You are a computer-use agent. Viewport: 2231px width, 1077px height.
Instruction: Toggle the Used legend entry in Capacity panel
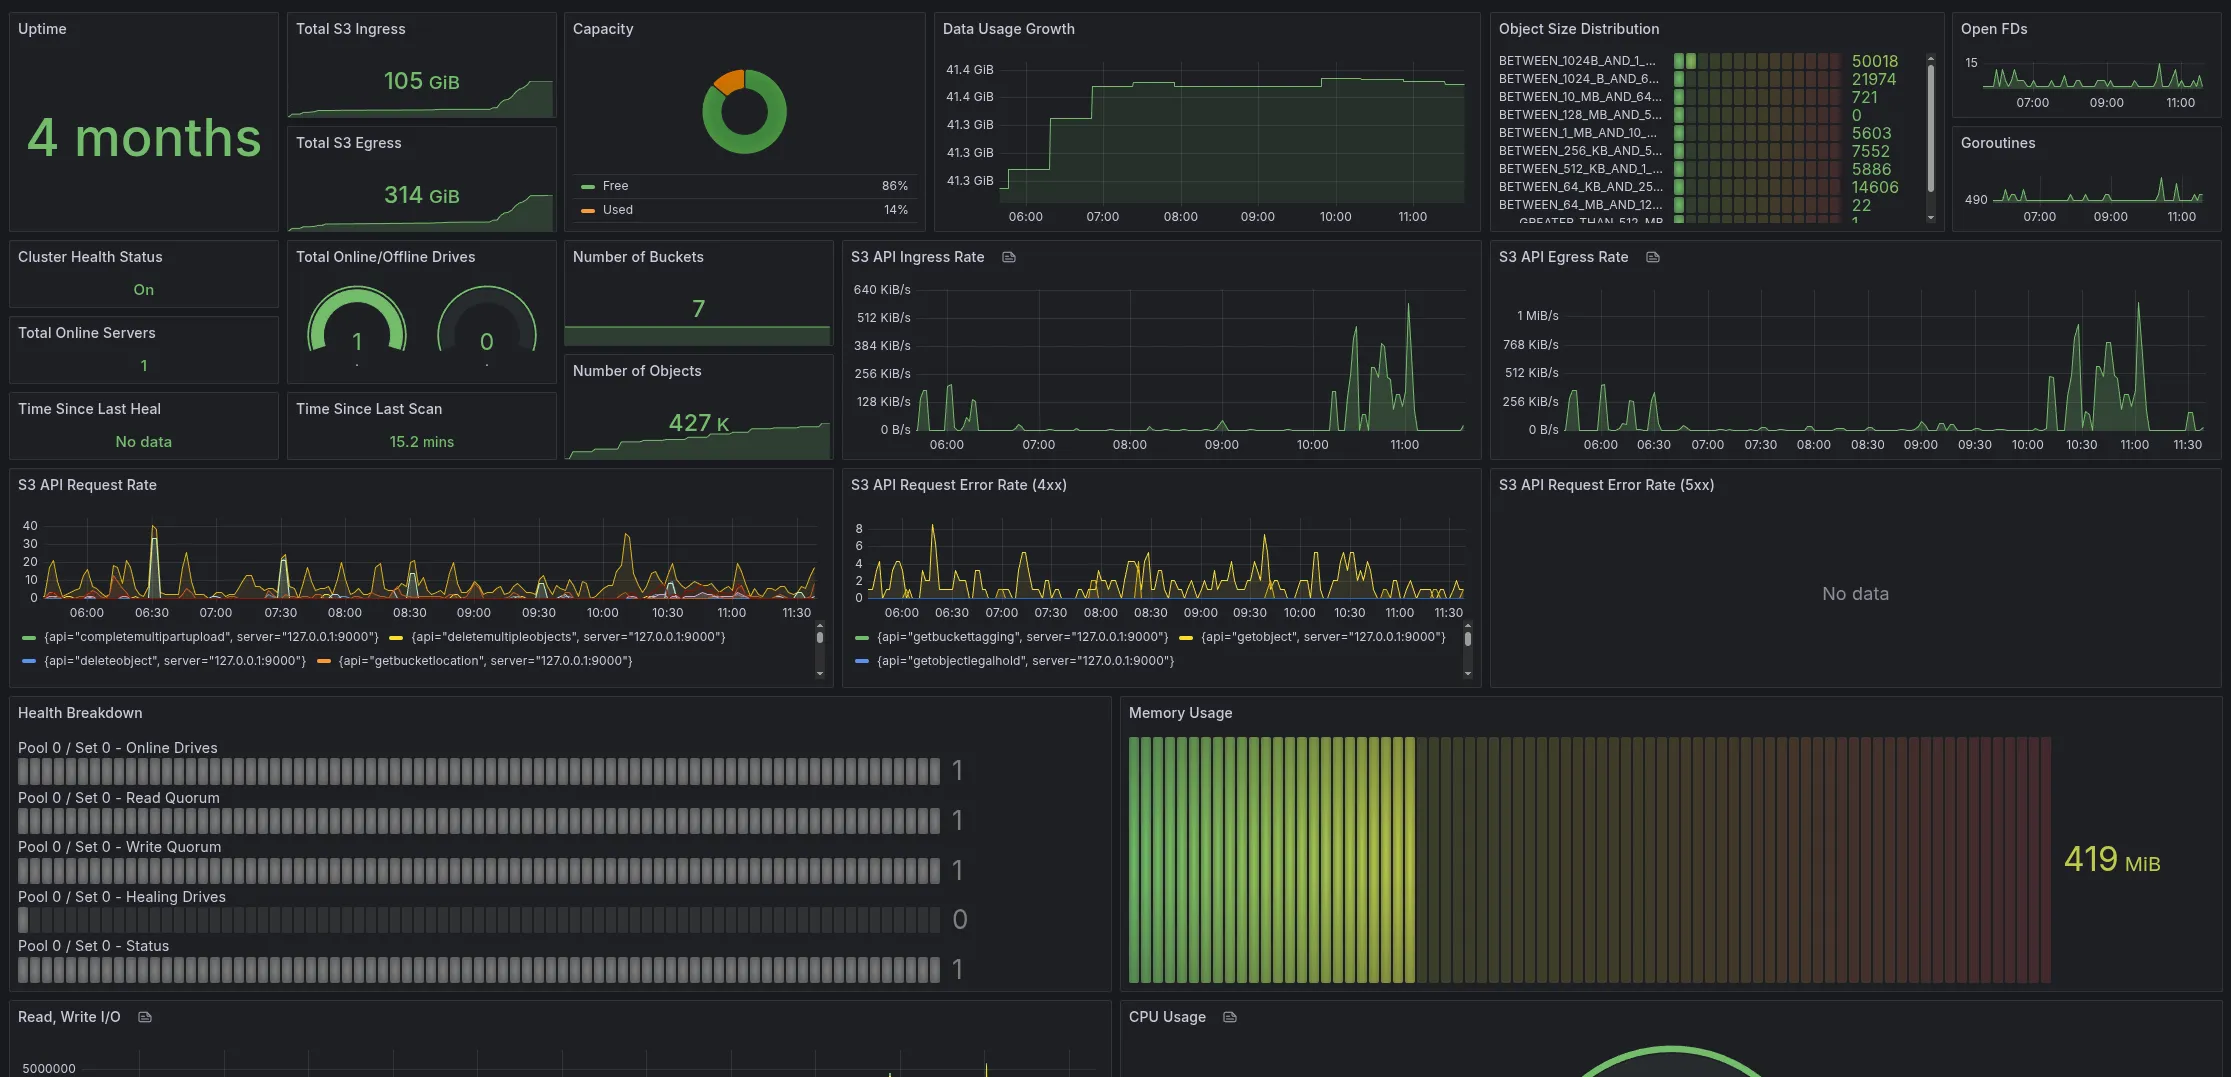(x=618, y=210)
